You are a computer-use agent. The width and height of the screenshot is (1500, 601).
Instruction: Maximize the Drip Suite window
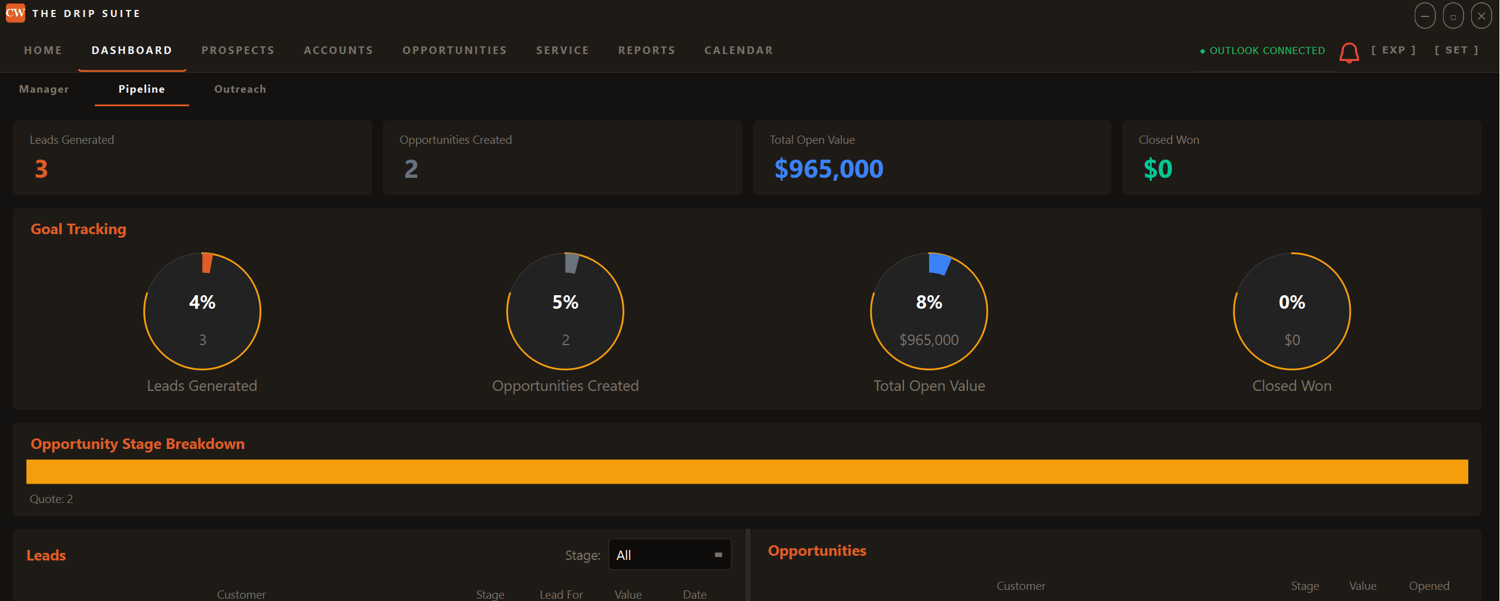(x=1453, y=15)
